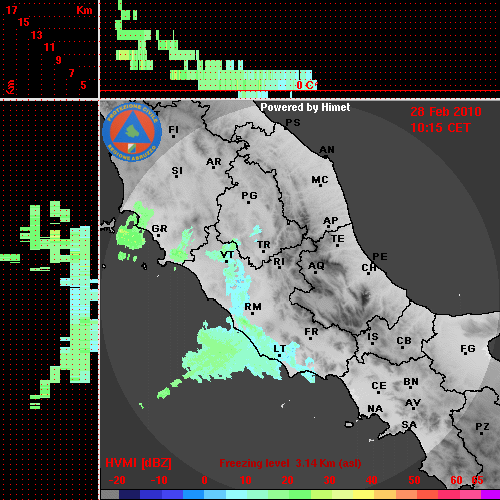Click the '0 C°' freezing line label
Screen dimensions: 500x500
pyautogui.click(x=306, y=85)
